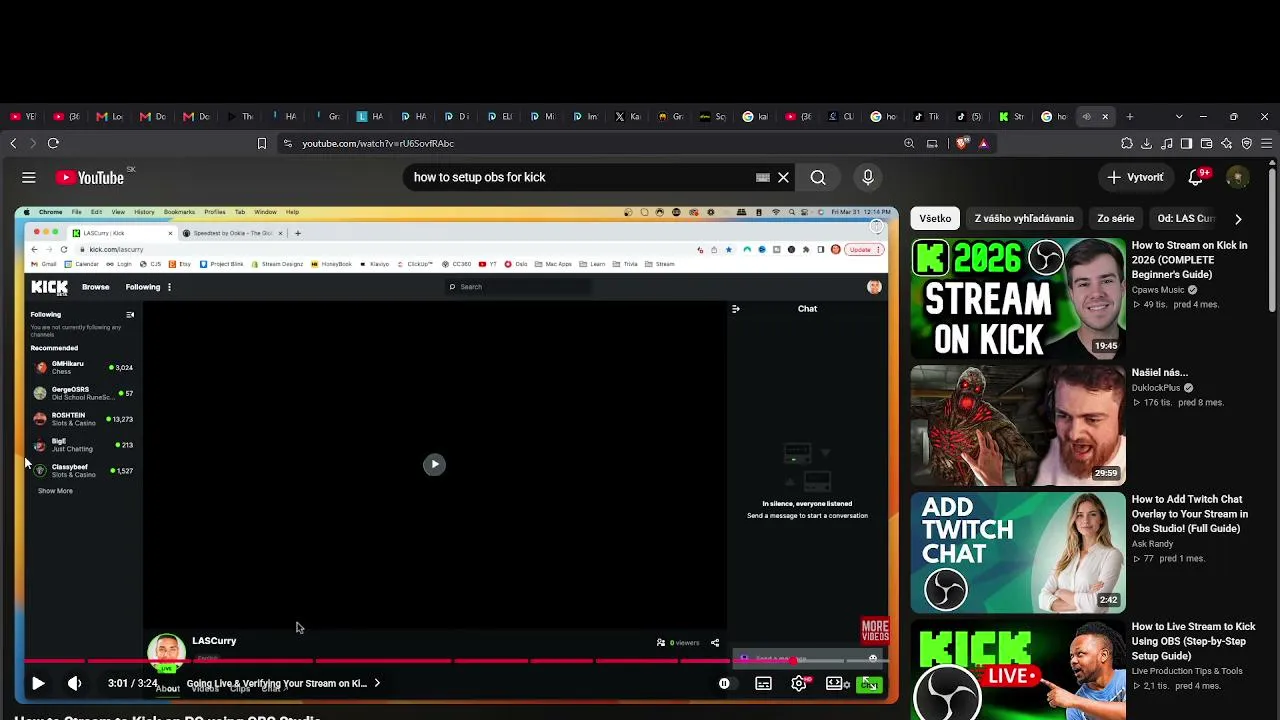The width and height of the screenshot is (1280, 720).
Task: Click the center play button in video
Action: (x=434, y=464)
